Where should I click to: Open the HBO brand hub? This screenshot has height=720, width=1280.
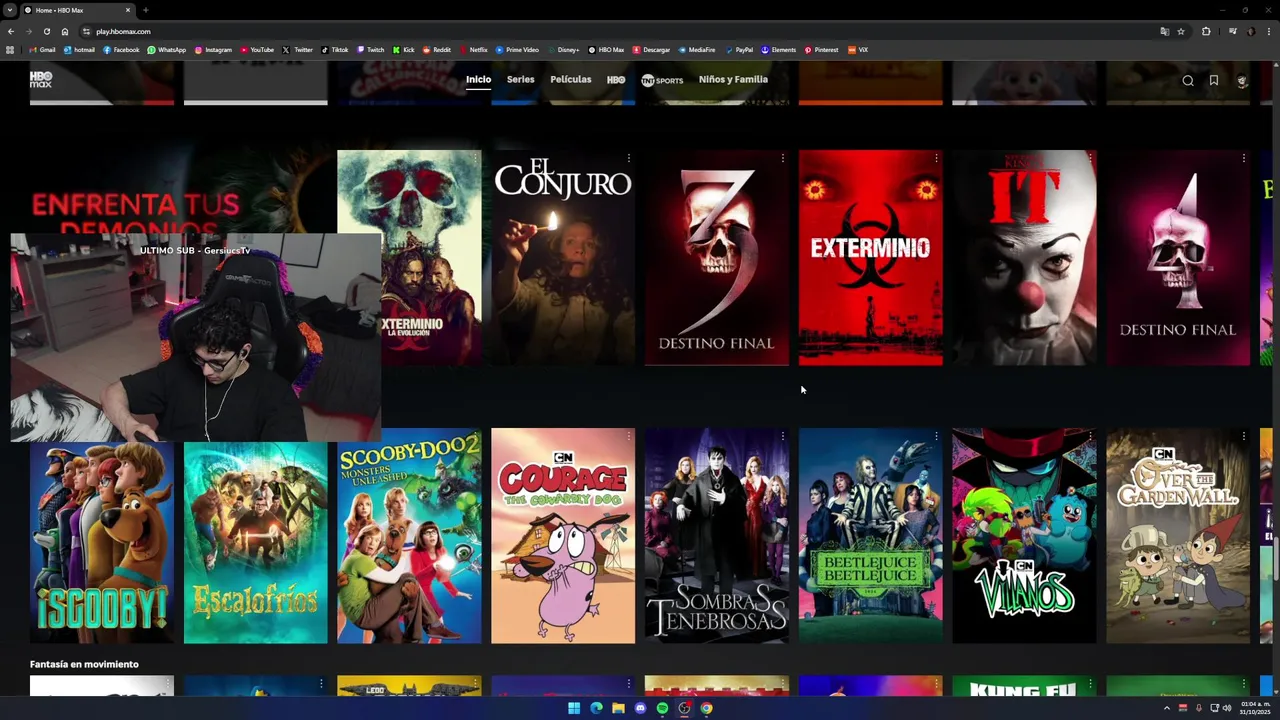(616, 80)
